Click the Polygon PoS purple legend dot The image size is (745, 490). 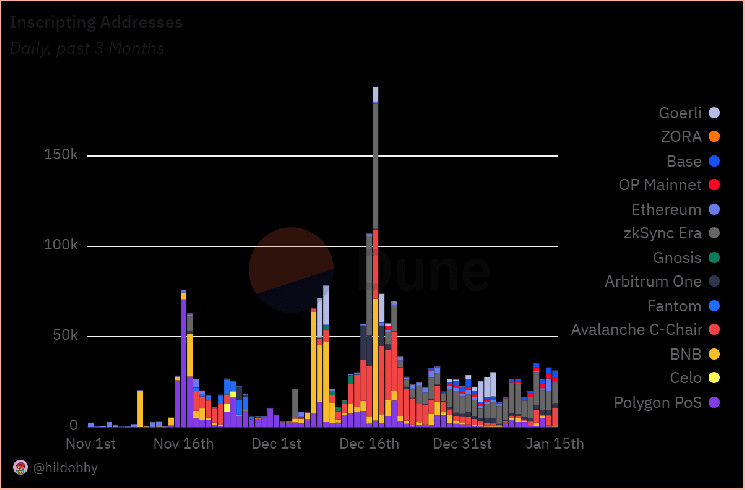(x=714, y=403)
